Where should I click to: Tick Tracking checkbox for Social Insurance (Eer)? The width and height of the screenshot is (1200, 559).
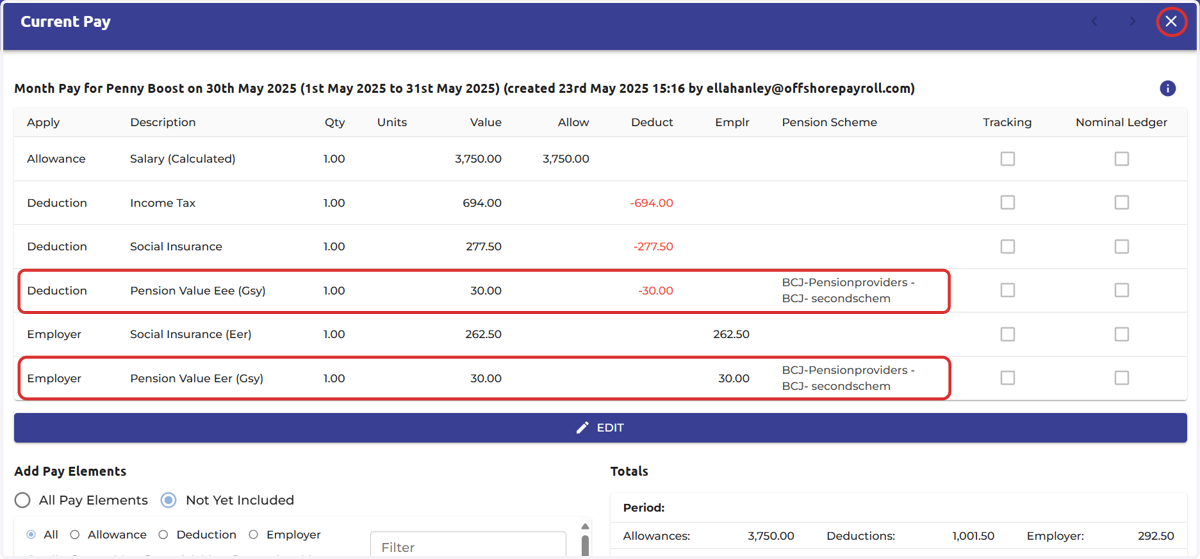1007,334
